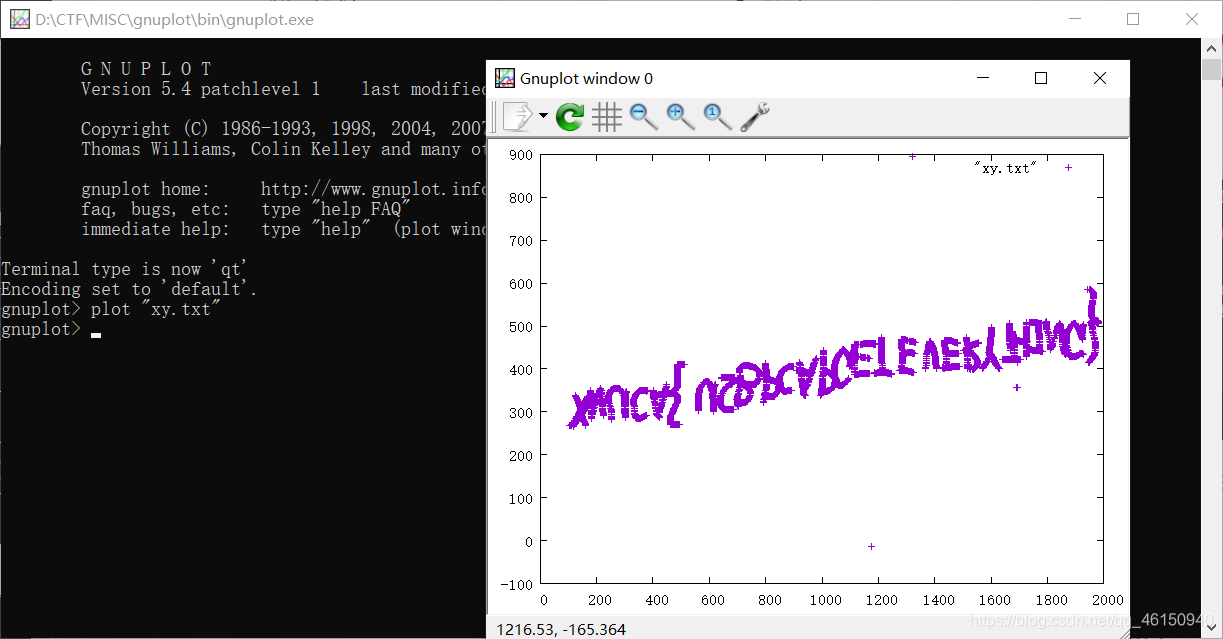Click the outlier data point near y=-10
This screenshot has height=639, width=1223.
pos(872,546)
